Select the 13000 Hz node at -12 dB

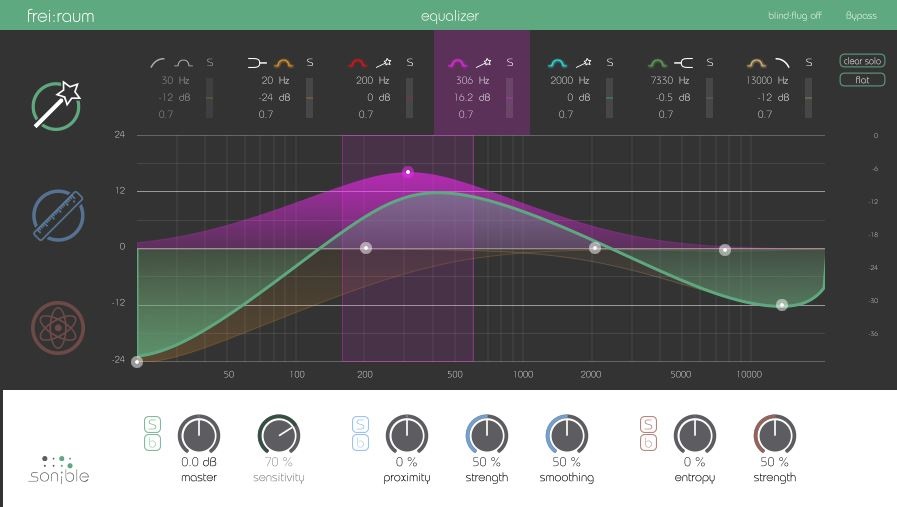click(x=782, y=305)
